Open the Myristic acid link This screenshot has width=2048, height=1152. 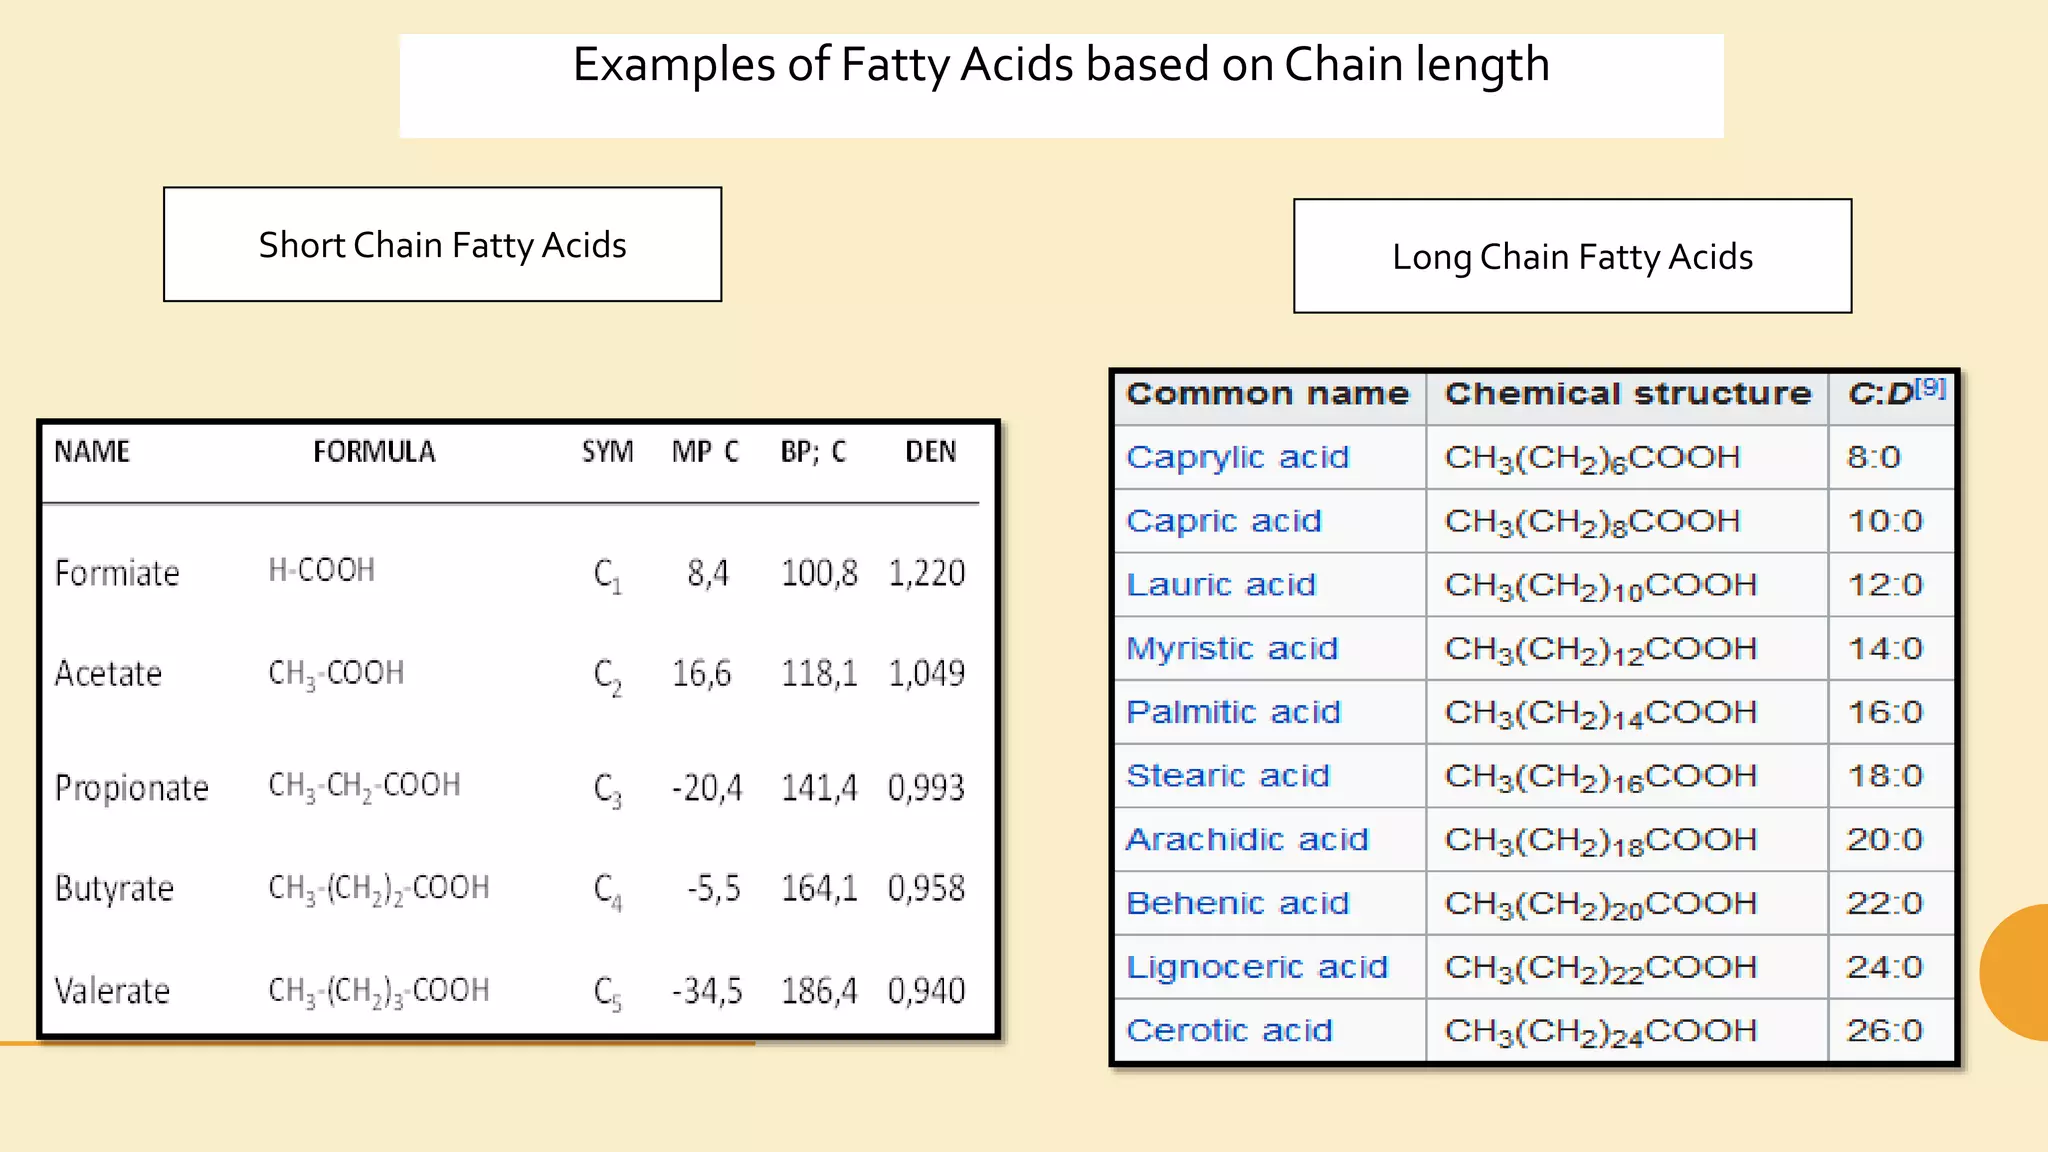pos(1232,648)
